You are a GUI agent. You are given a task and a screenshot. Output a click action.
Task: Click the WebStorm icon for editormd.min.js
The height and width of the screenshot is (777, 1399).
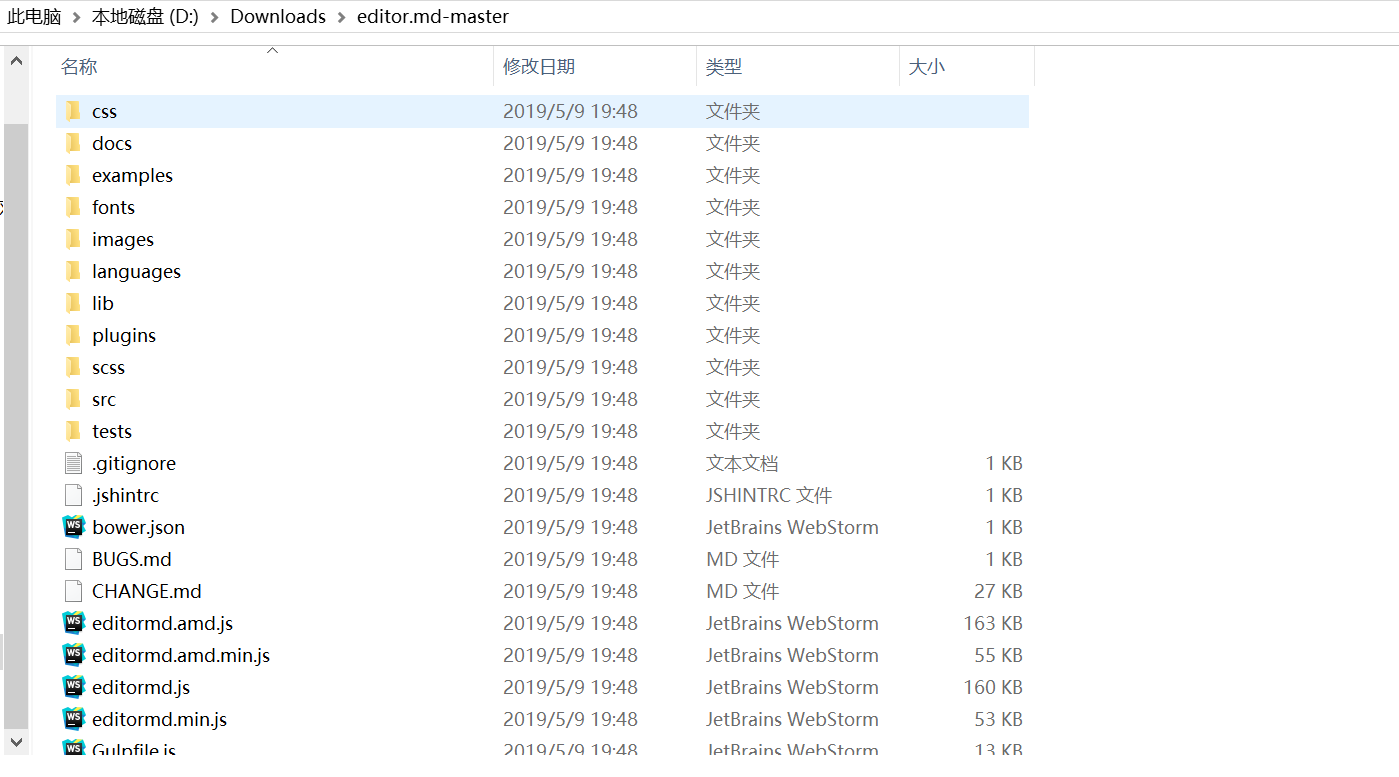(74, 719)
